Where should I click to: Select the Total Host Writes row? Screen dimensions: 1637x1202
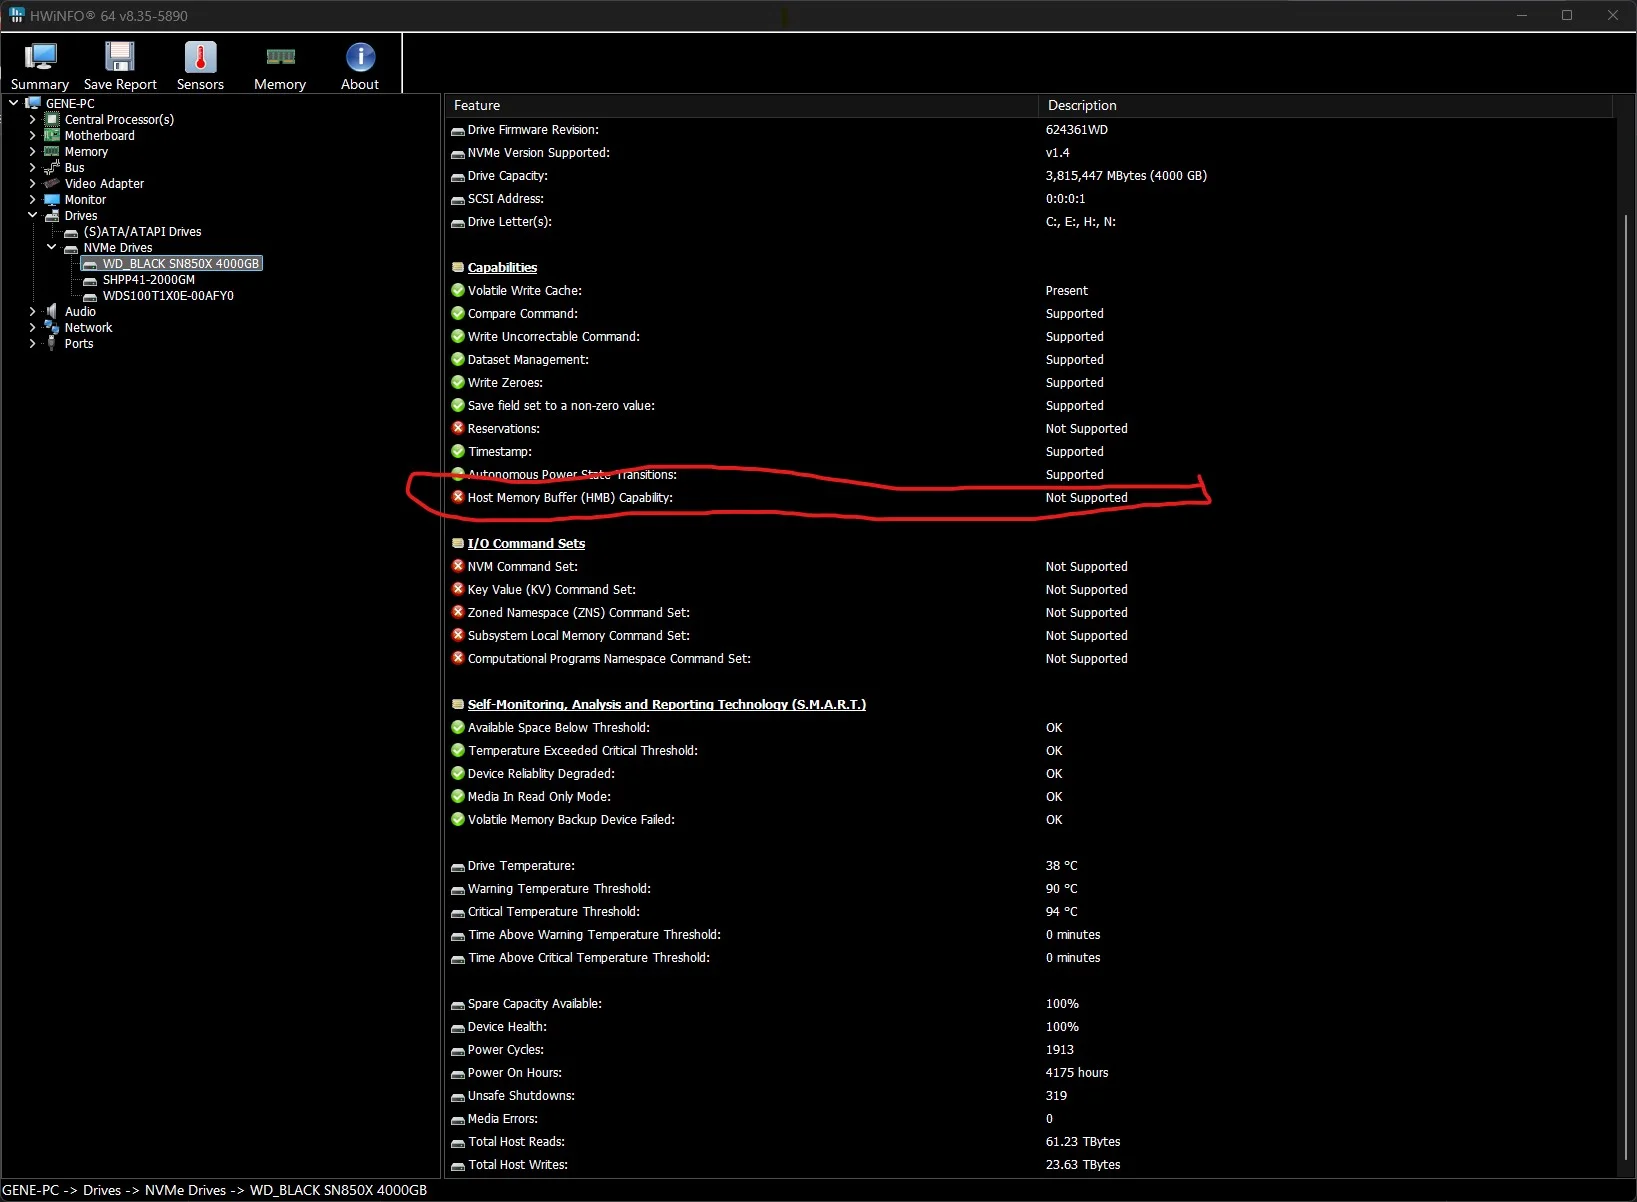[x=1030, y=1164]
